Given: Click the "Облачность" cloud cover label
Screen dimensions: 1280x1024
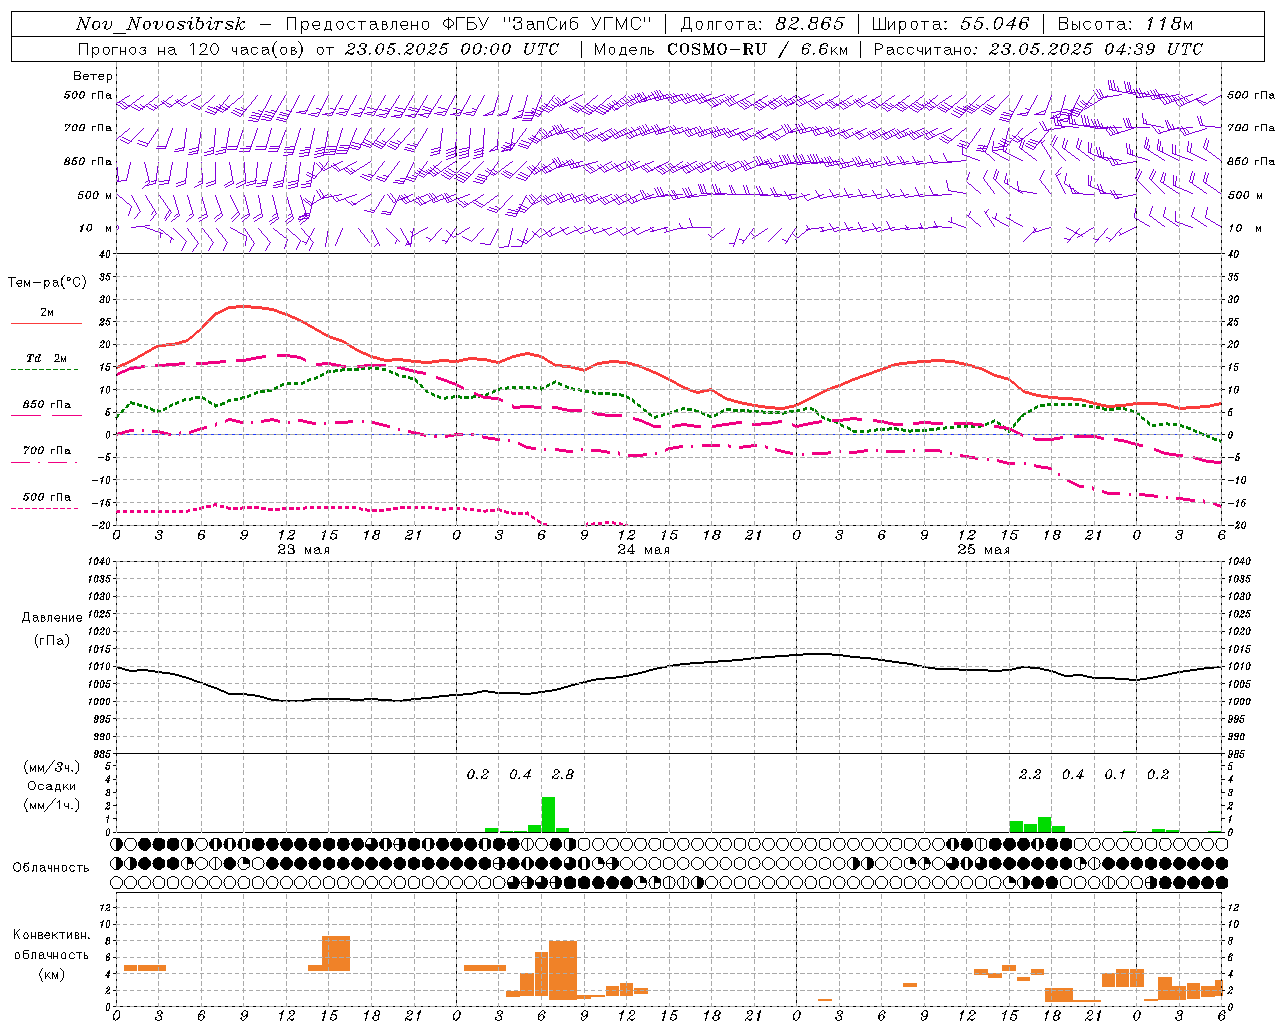Looking at the screenshot, I should pos(51,867).
